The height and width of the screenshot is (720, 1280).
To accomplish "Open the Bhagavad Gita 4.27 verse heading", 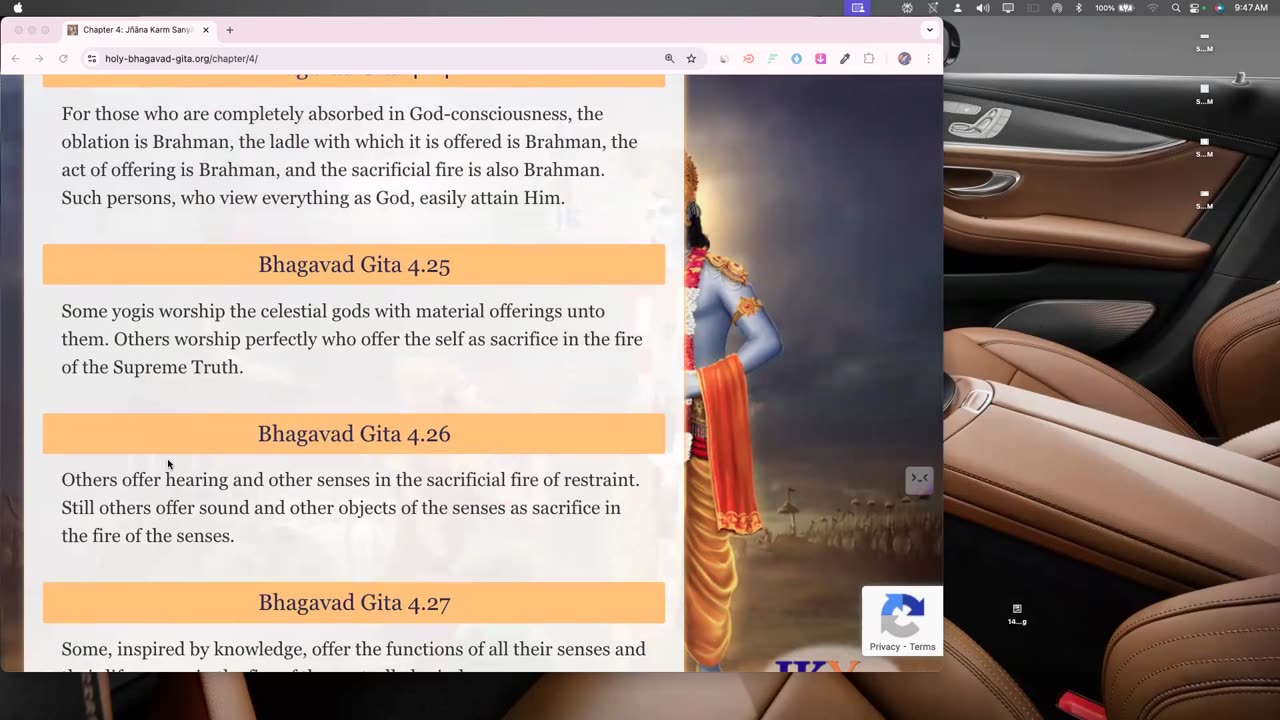I will coord(354,603).
